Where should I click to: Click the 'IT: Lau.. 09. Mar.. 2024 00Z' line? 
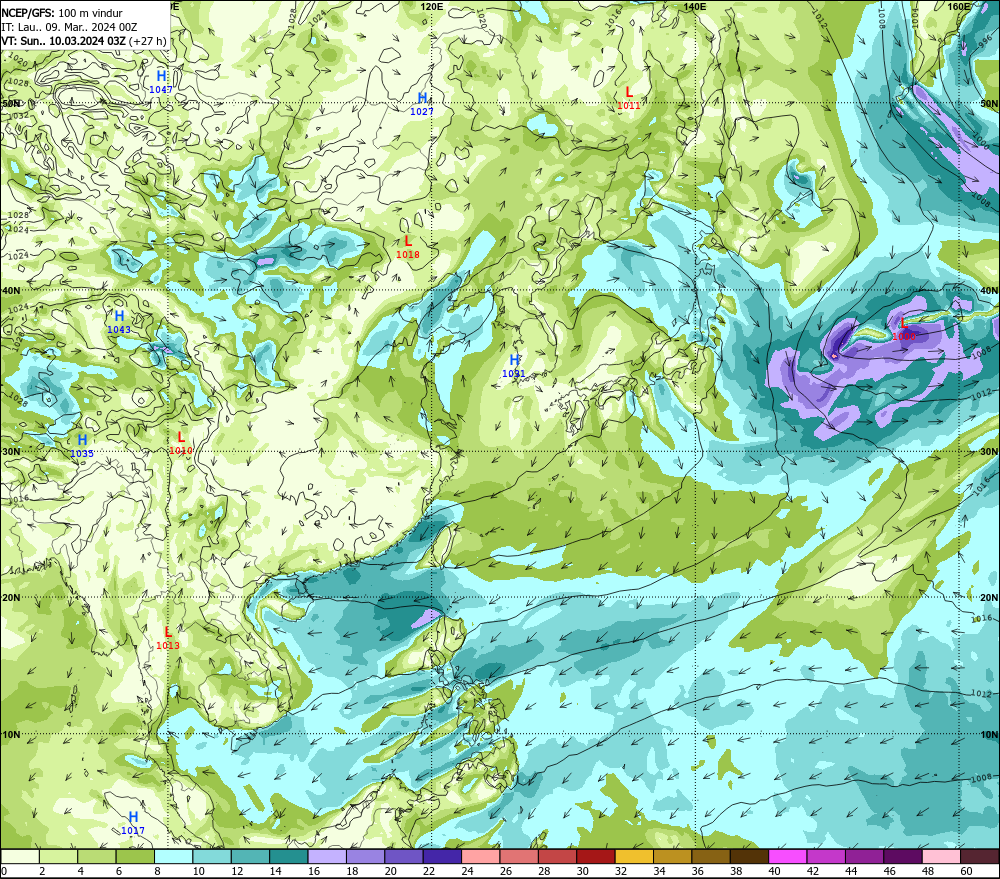pos(69,27)
